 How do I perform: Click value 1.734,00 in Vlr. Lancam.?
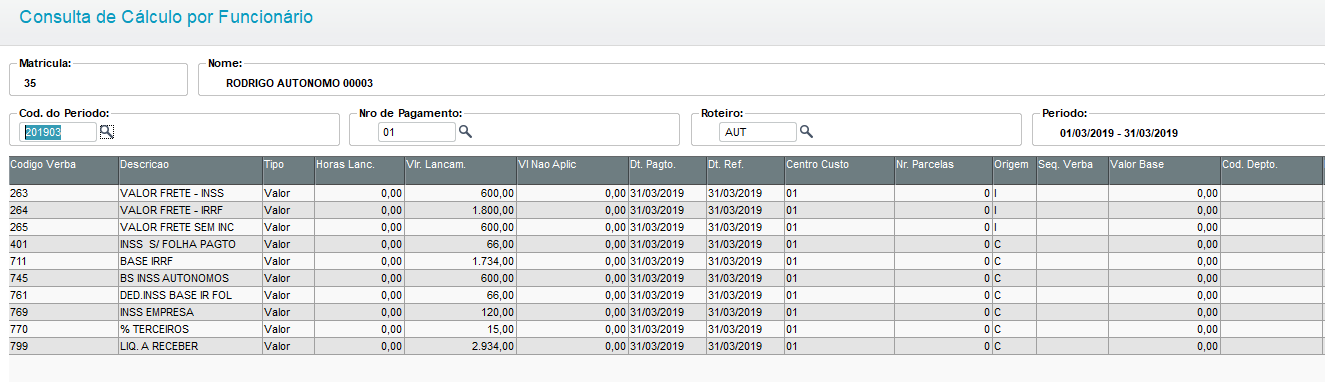[x=494, y=262]
